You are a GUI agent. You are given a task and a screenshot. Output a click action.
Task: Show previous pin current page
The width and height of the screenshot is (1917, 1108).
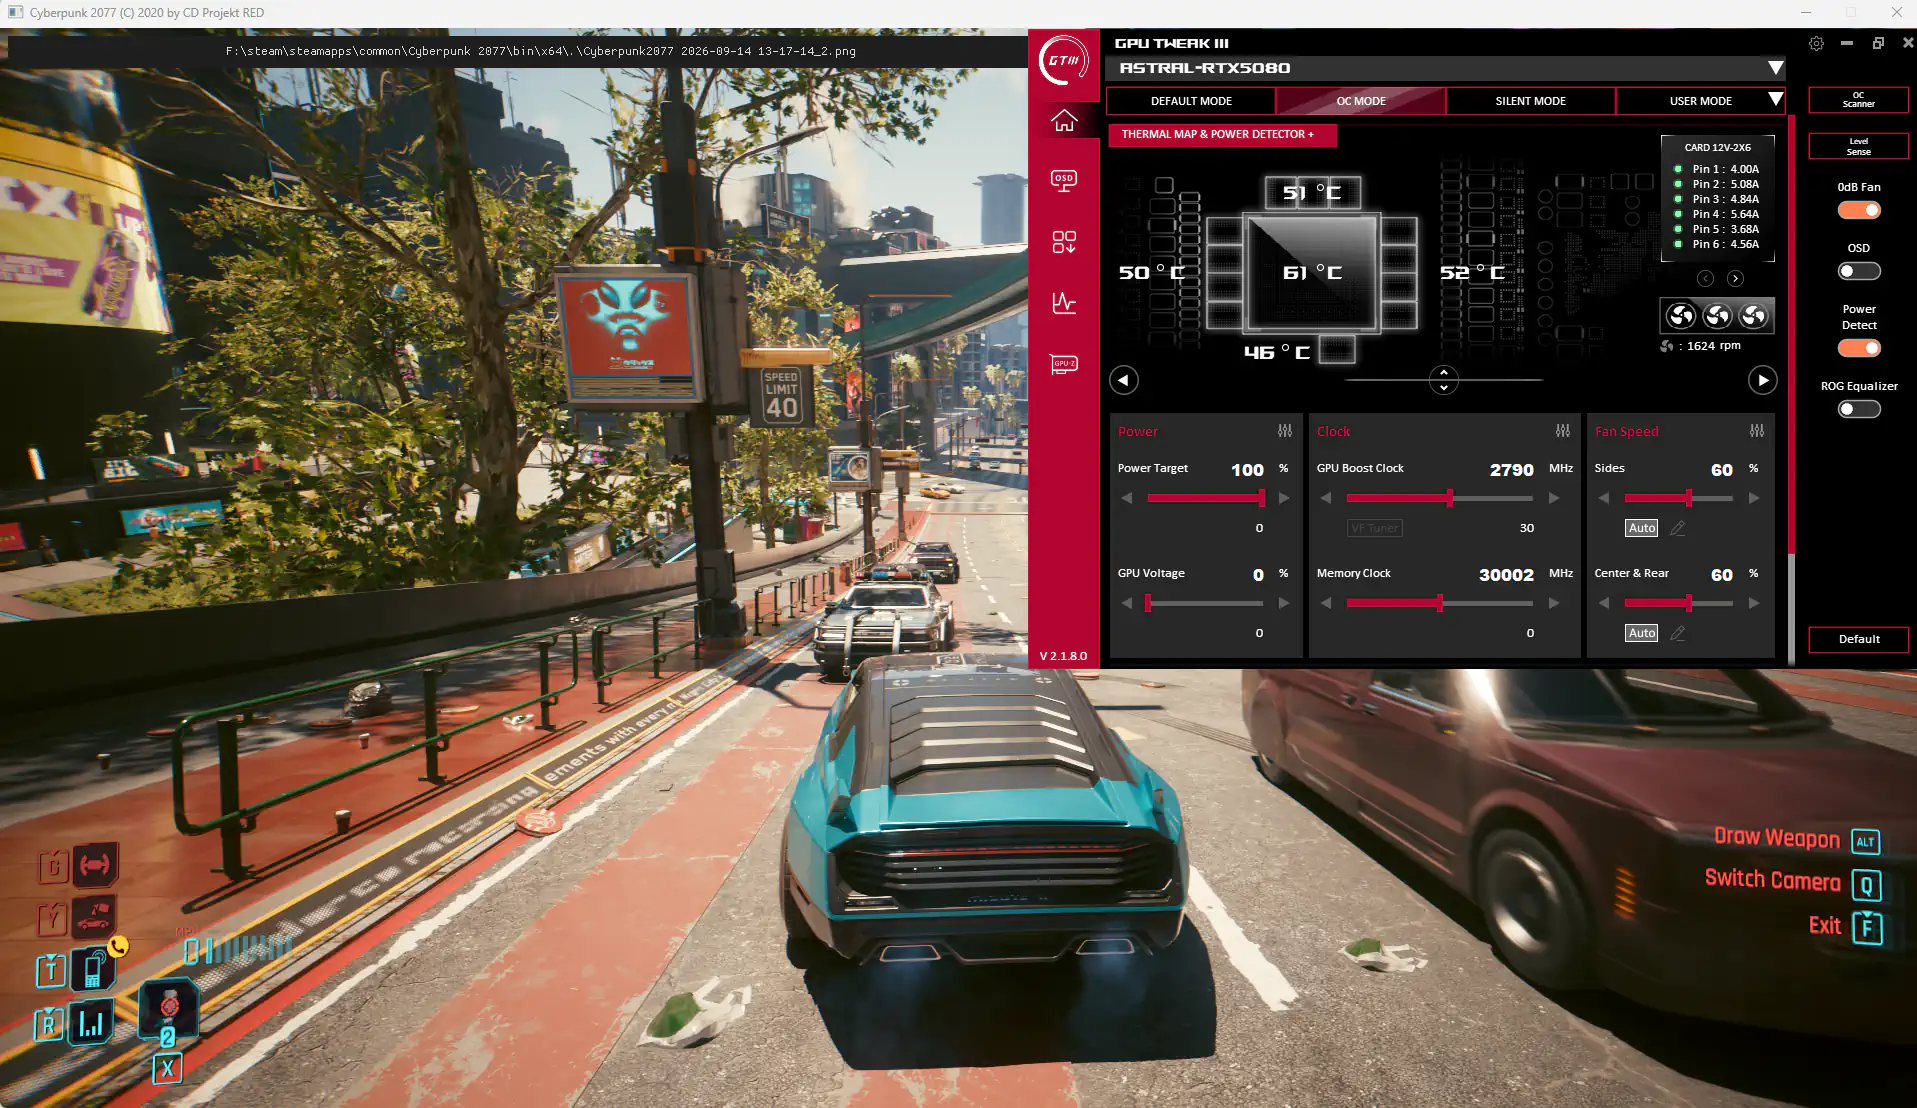(1706, 279)
